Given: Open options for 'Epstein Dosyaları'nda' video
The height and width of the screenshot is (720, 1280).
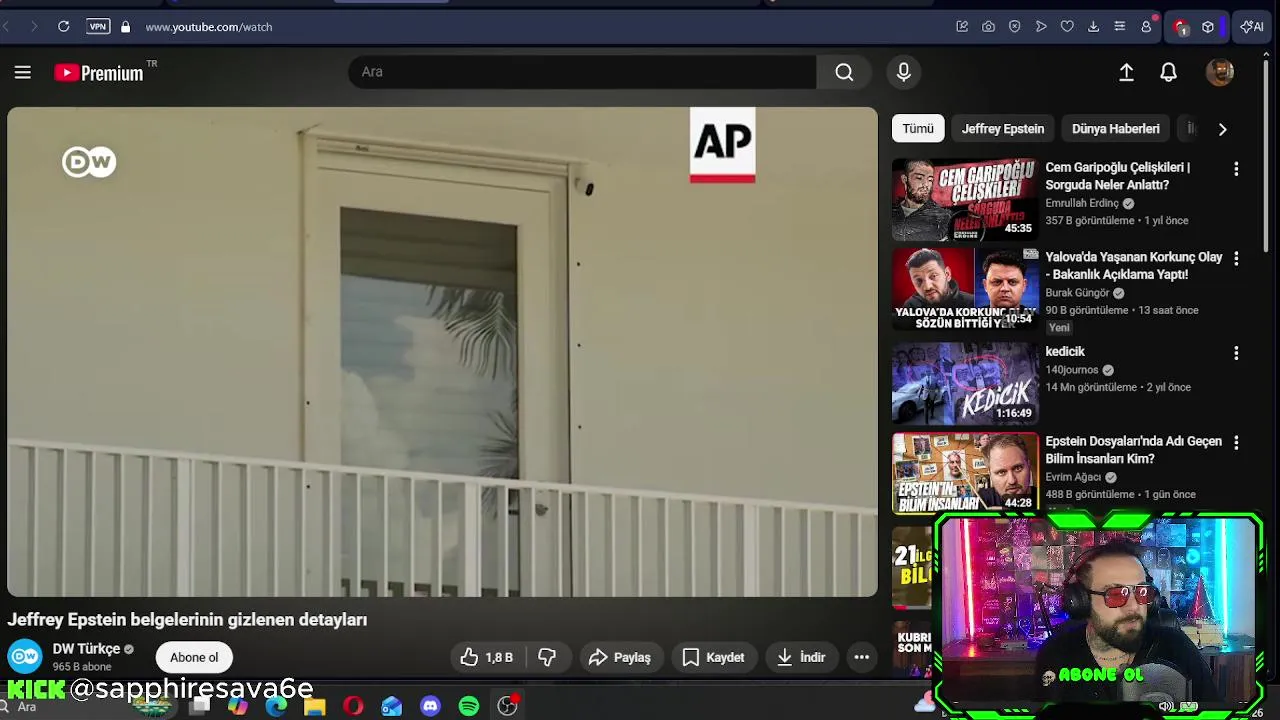Looking at the screenshot, I should (x=1236, y=442).
